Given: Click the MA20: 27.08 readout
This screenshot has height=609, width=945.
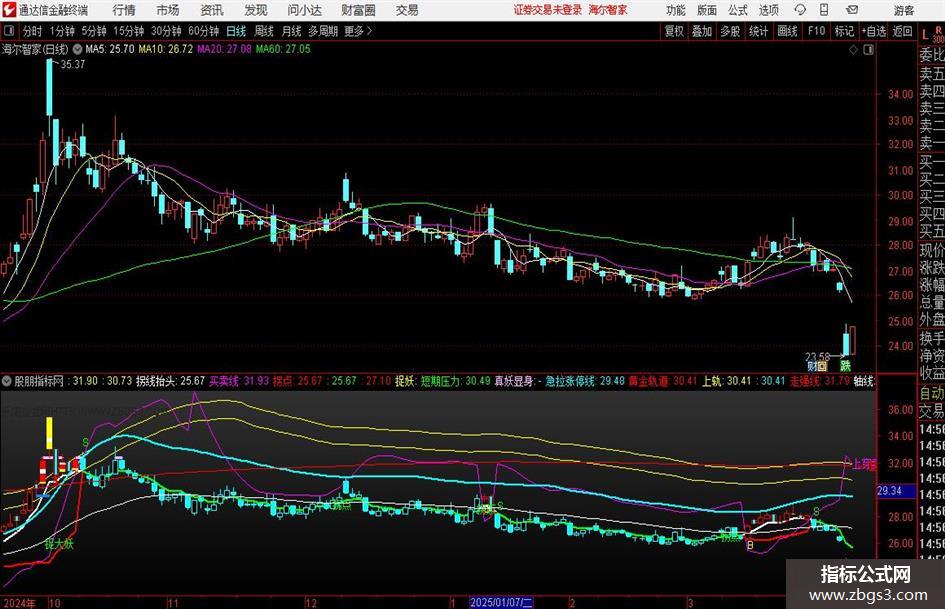Looking at the screenshot, I should click(224, 49).
